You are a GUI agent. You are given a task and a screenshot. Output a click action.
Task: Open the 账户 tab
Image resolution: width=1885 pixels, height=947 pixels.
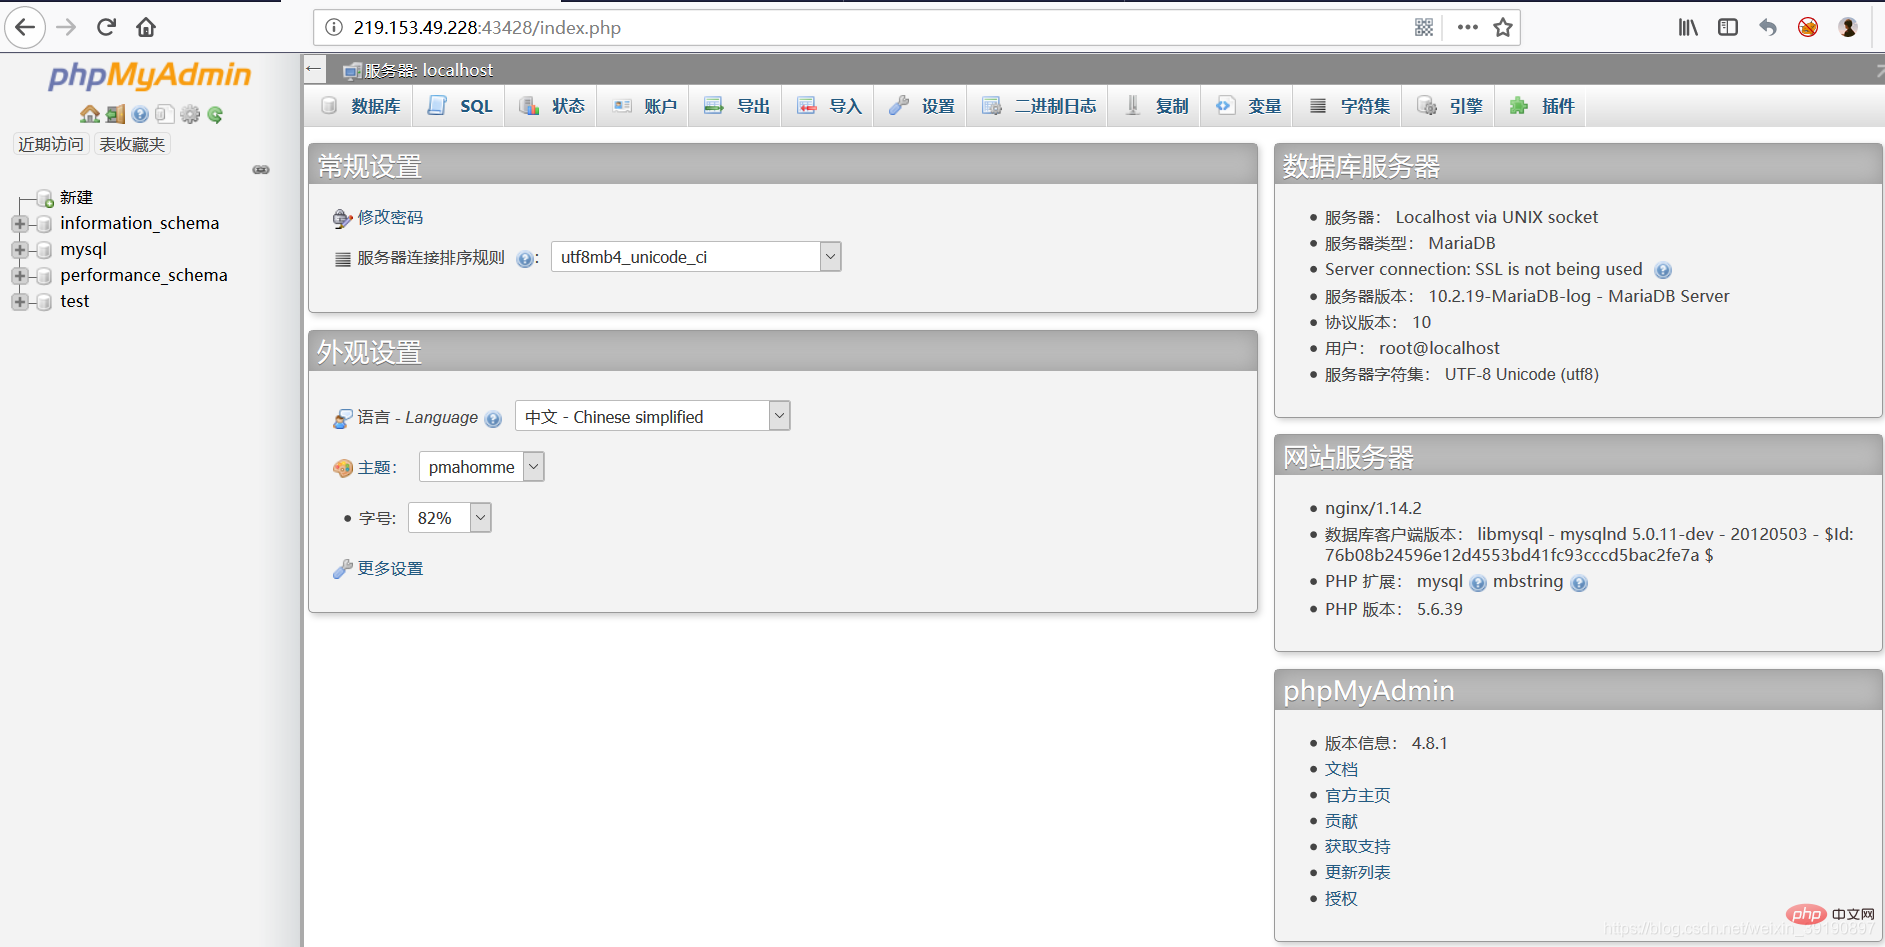point(644,106)
